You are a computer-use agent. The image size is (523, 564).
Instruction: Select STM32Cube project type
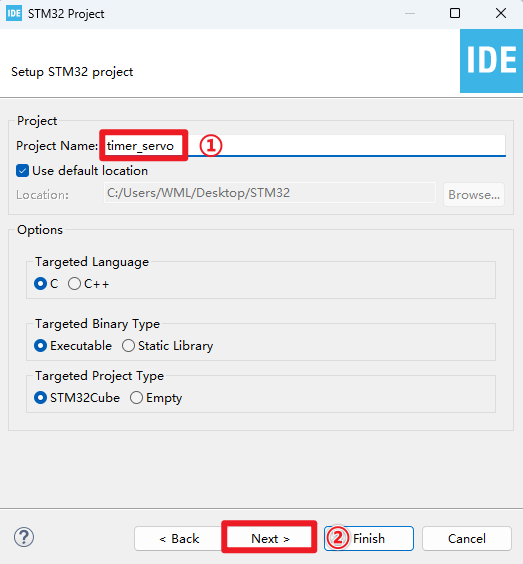tap(40, 398)
